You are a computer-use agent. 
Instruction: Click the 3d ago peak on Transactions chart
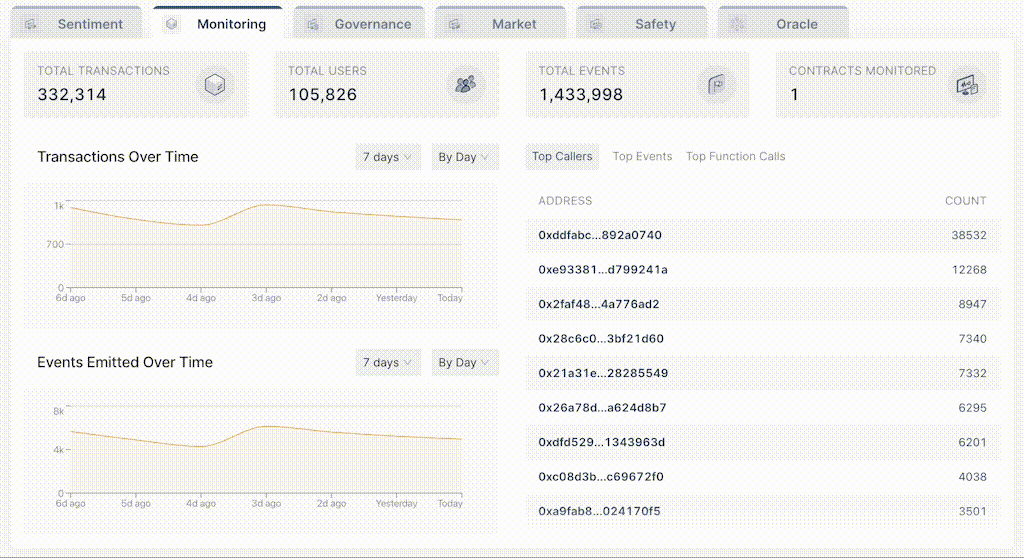(x=265, y=205)
